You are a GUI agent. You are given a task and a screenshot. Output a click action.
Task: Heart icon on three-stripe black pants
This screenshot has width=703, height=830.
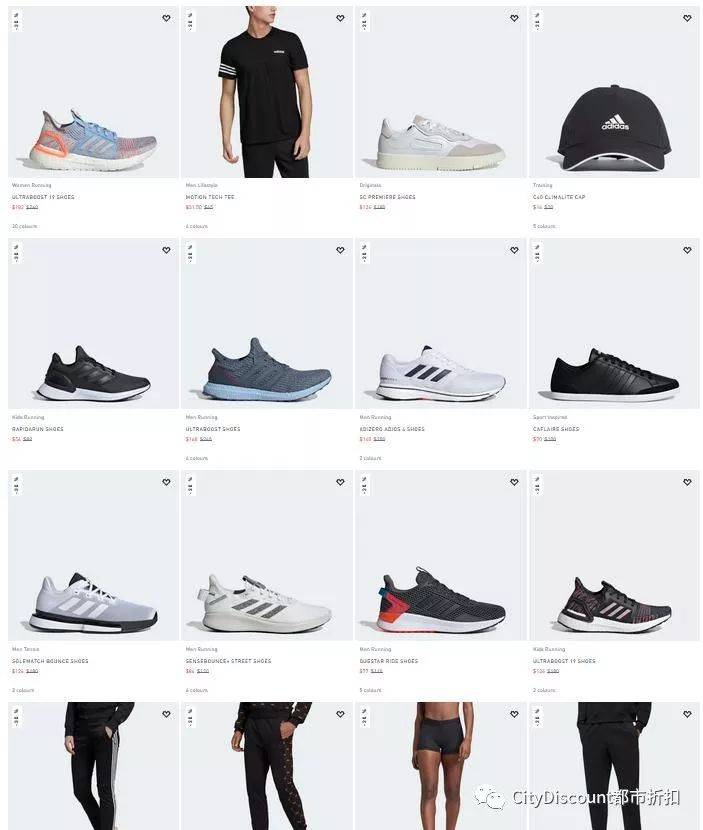point(166,714)
